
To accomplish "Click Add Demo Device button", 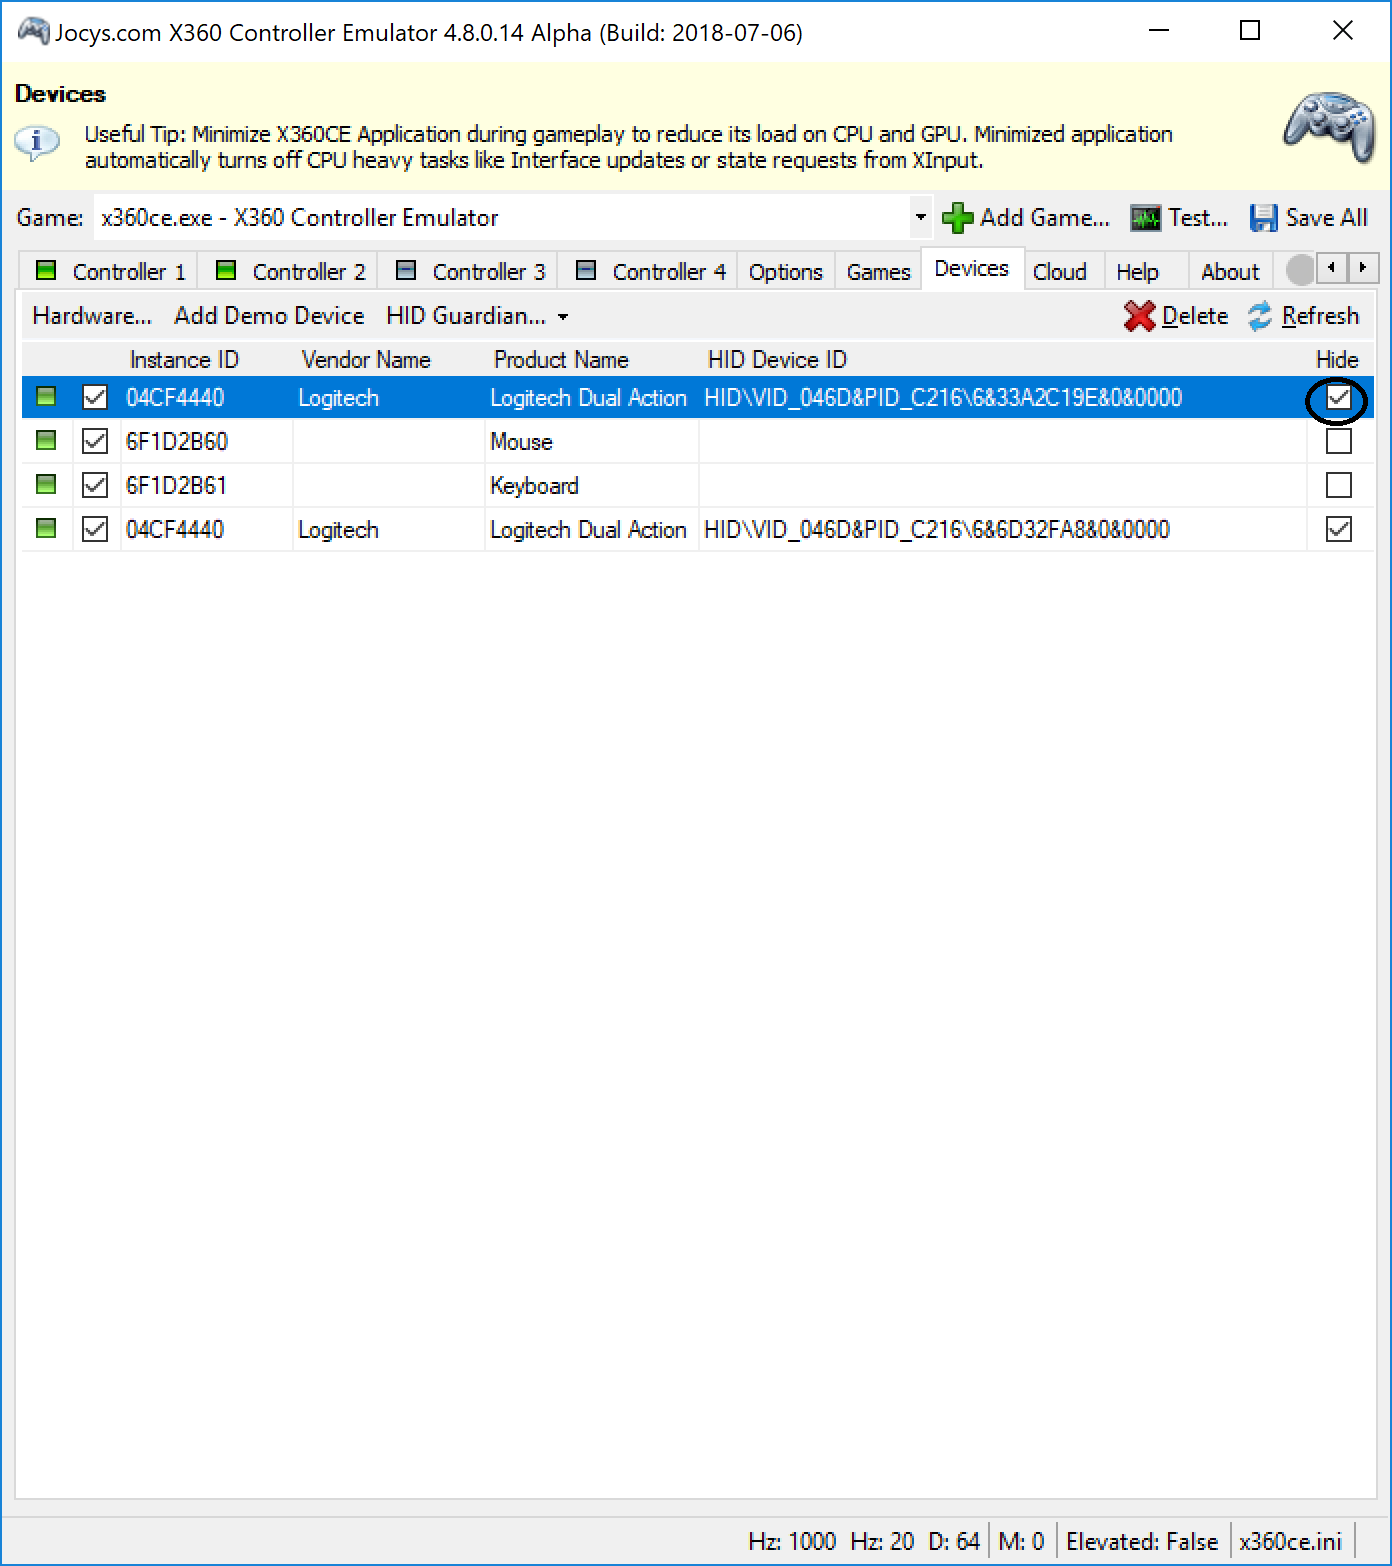I will pos(269,316).
